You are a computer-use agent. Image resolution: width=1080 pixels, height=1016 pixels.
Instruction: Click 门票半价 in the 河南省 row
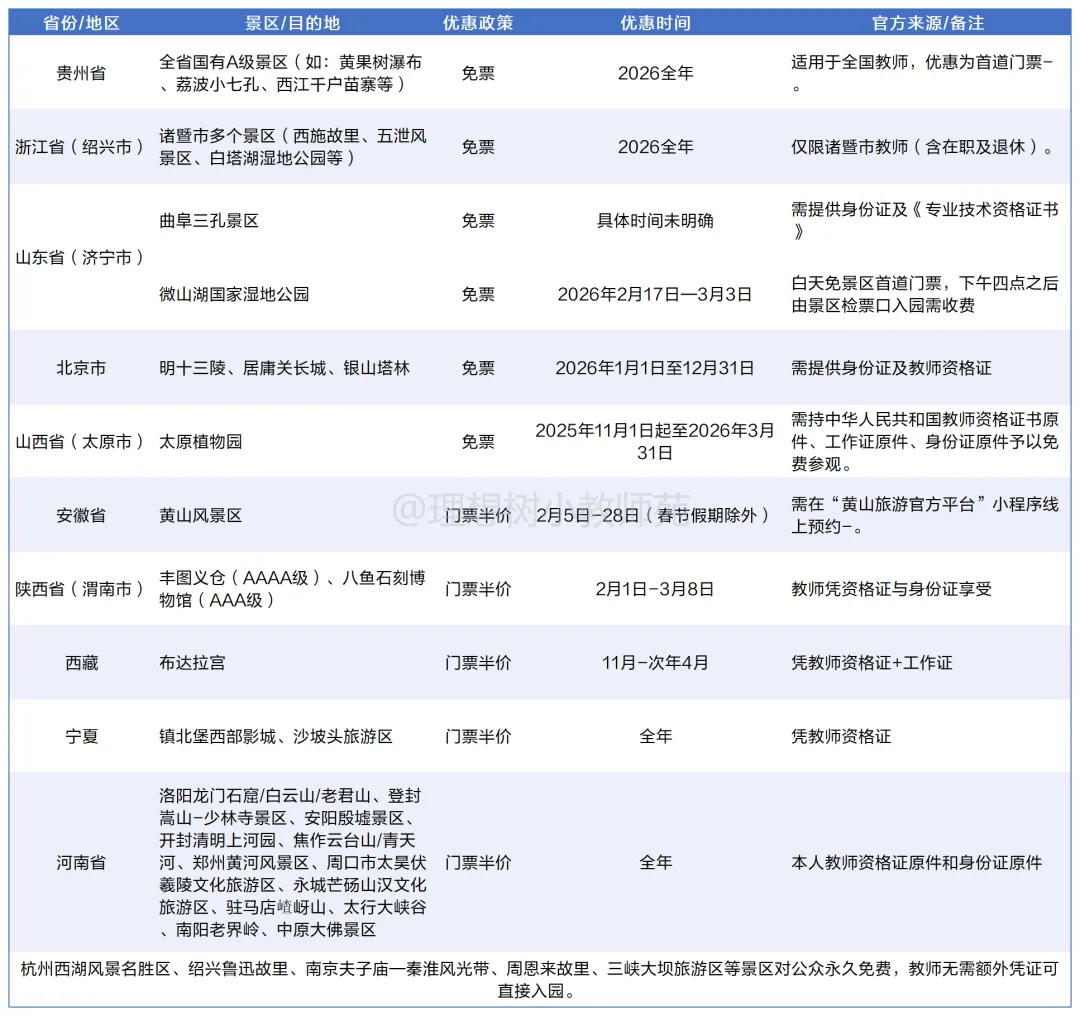point(478,862)
